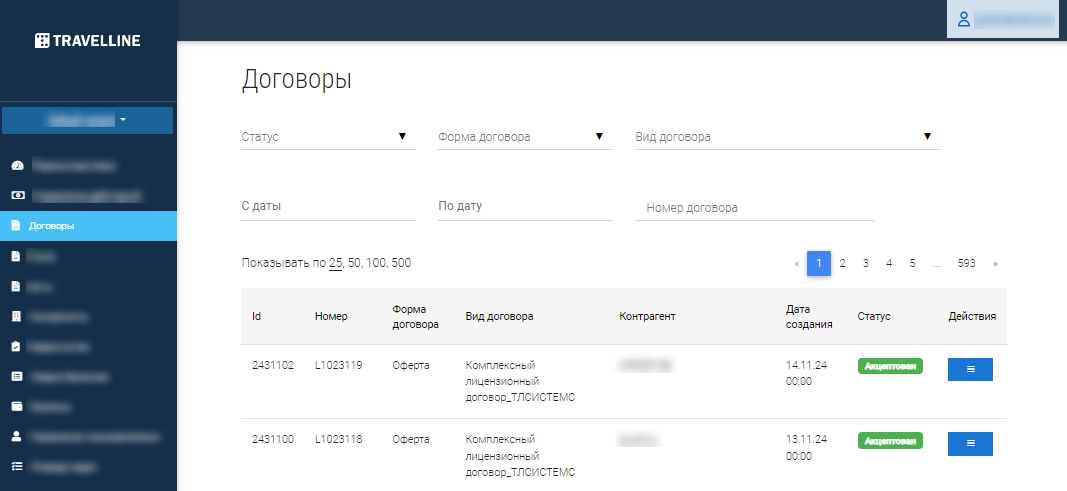Open the clipboard-check icon item in sidebar

16,346
